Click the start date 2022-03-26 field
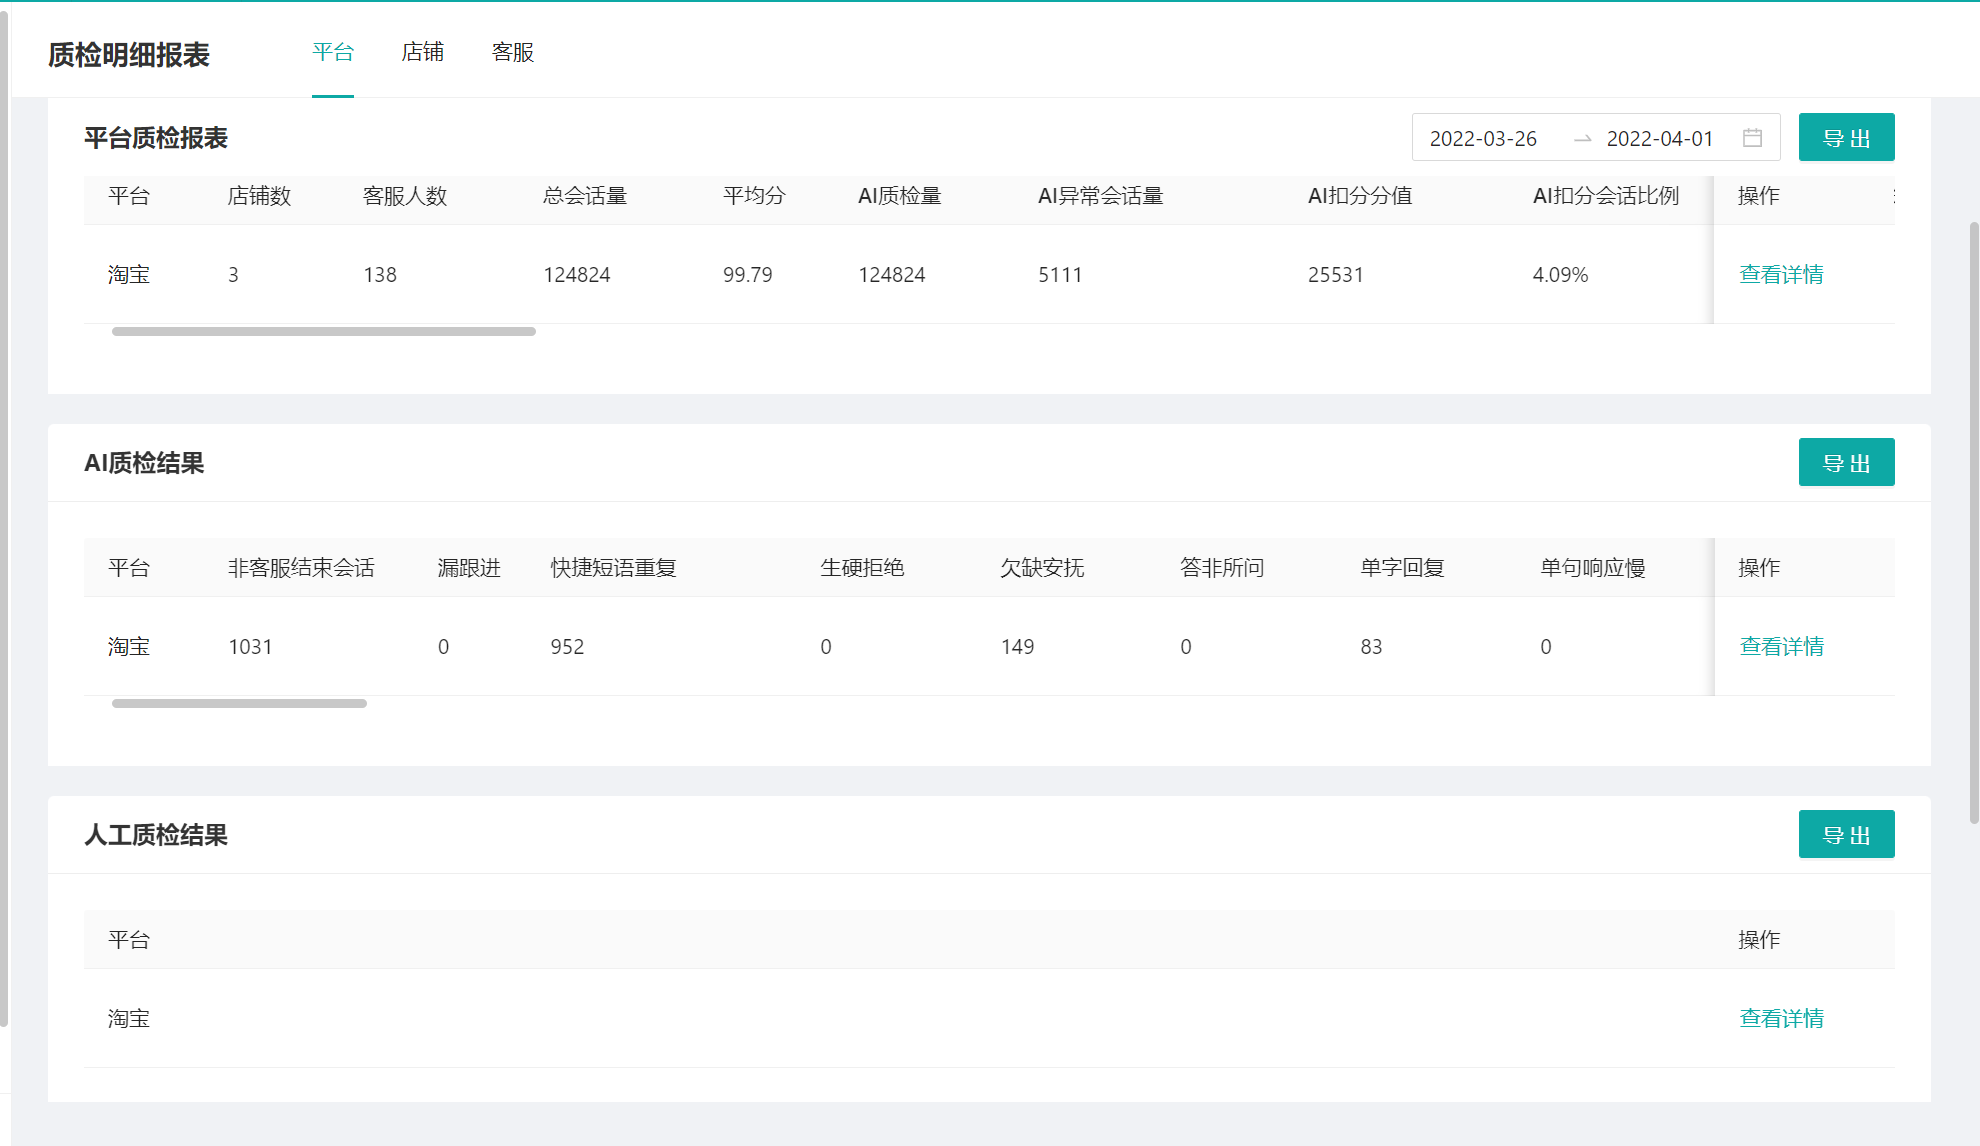Image resolution: width=1980 pixels, height=1146 pixels. (x=1483, y=138)
